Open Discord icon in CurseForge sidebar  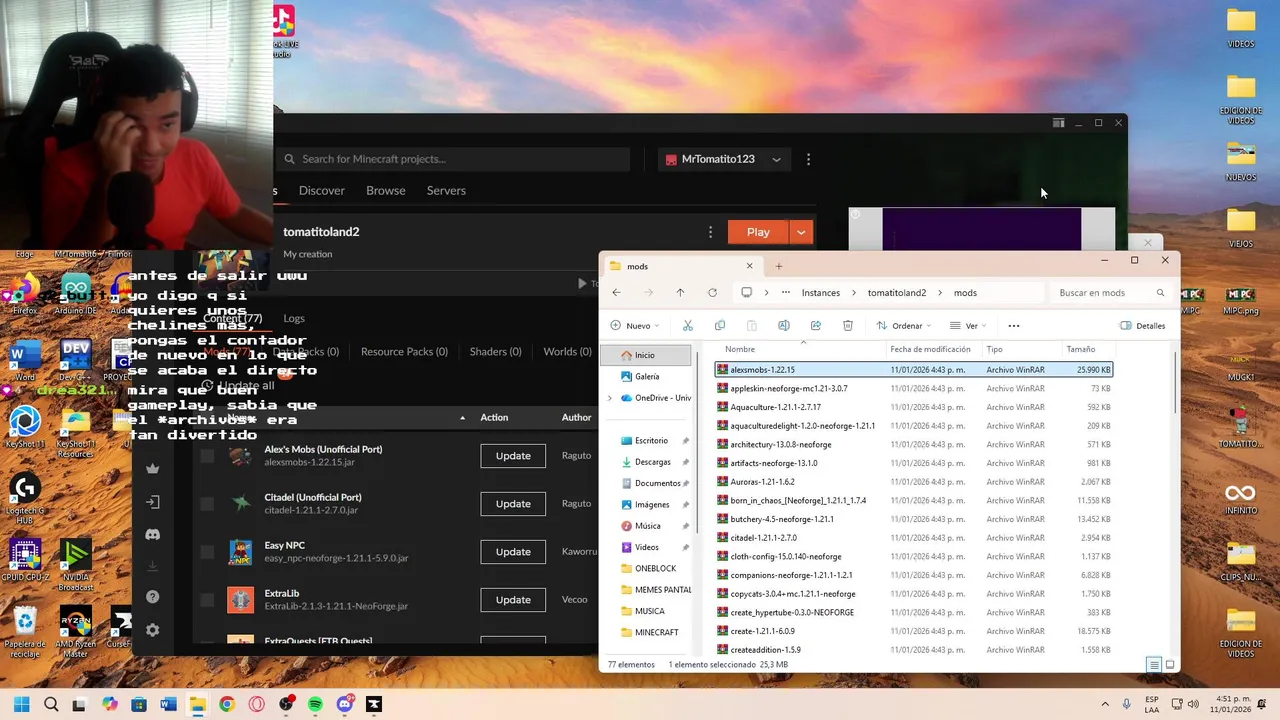coord(152,535)
